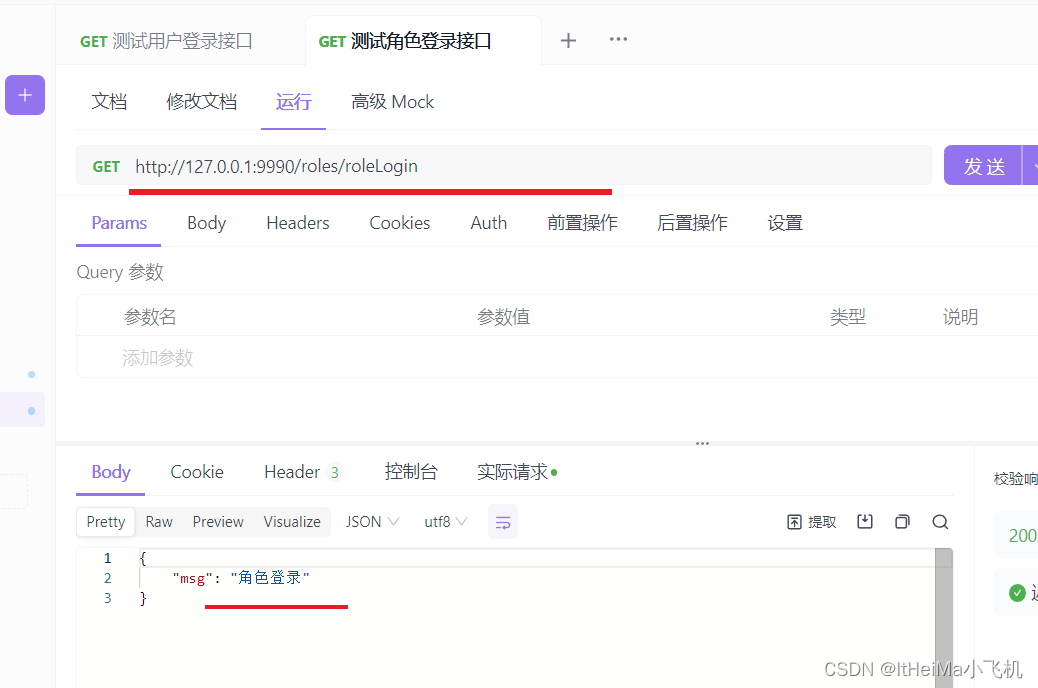View the 控制台 console tab

pyautogui.click(x=411, y=471)
